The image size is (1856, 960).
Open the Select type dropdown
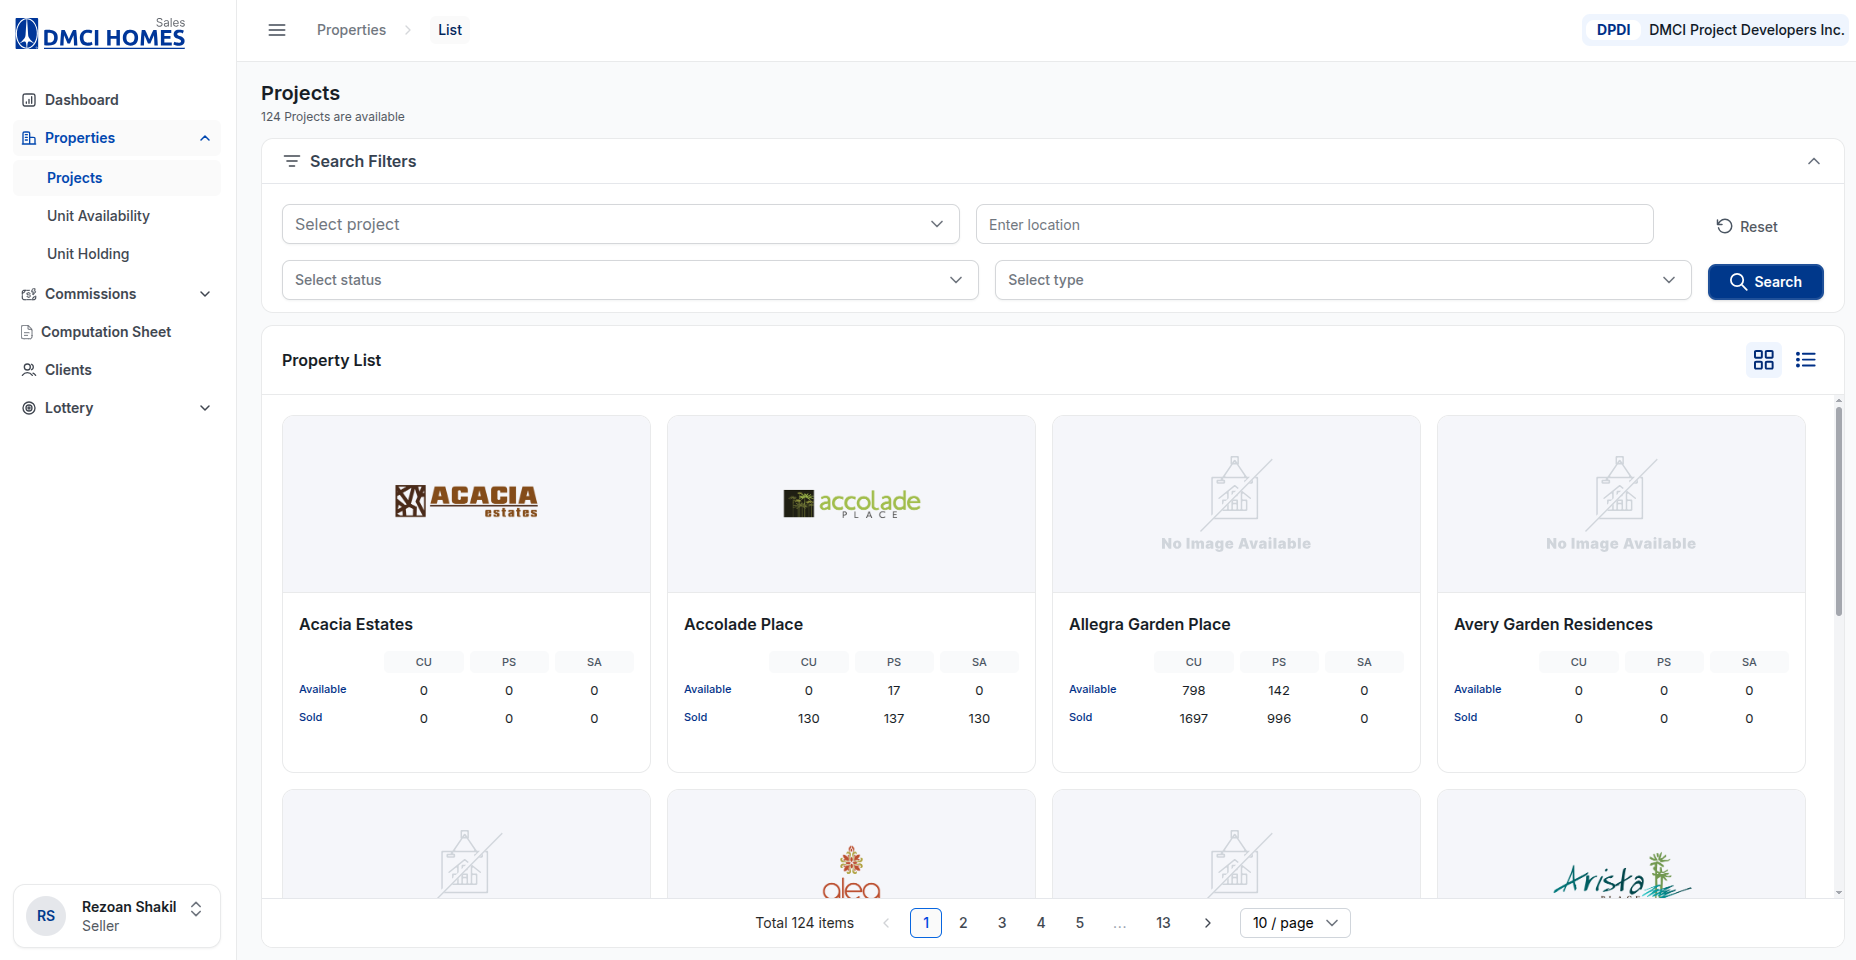click(x=1343, y=280)
